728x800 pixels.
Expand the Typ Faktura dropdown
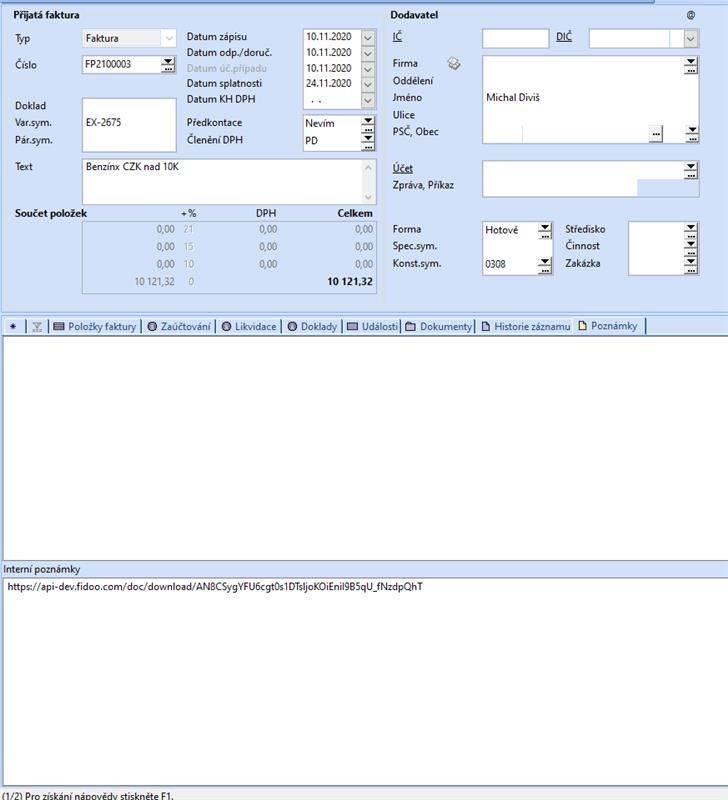click(168, 38)
